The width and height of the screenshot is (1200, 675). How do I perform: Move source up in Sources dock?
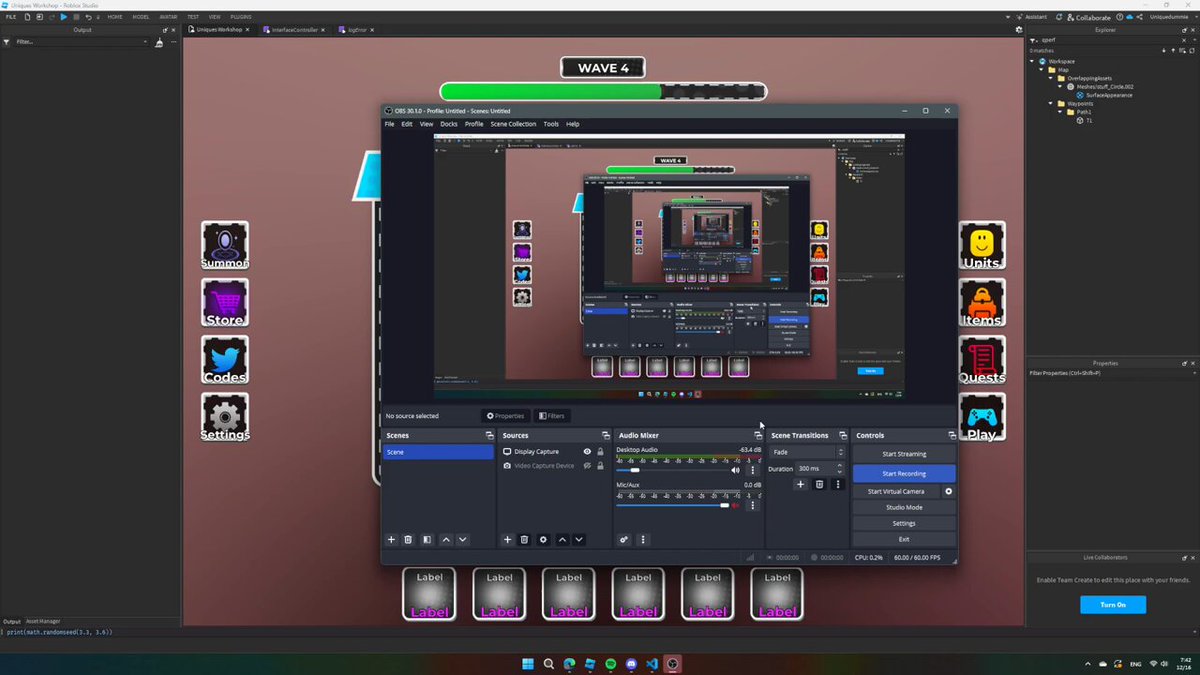point(562,539)
